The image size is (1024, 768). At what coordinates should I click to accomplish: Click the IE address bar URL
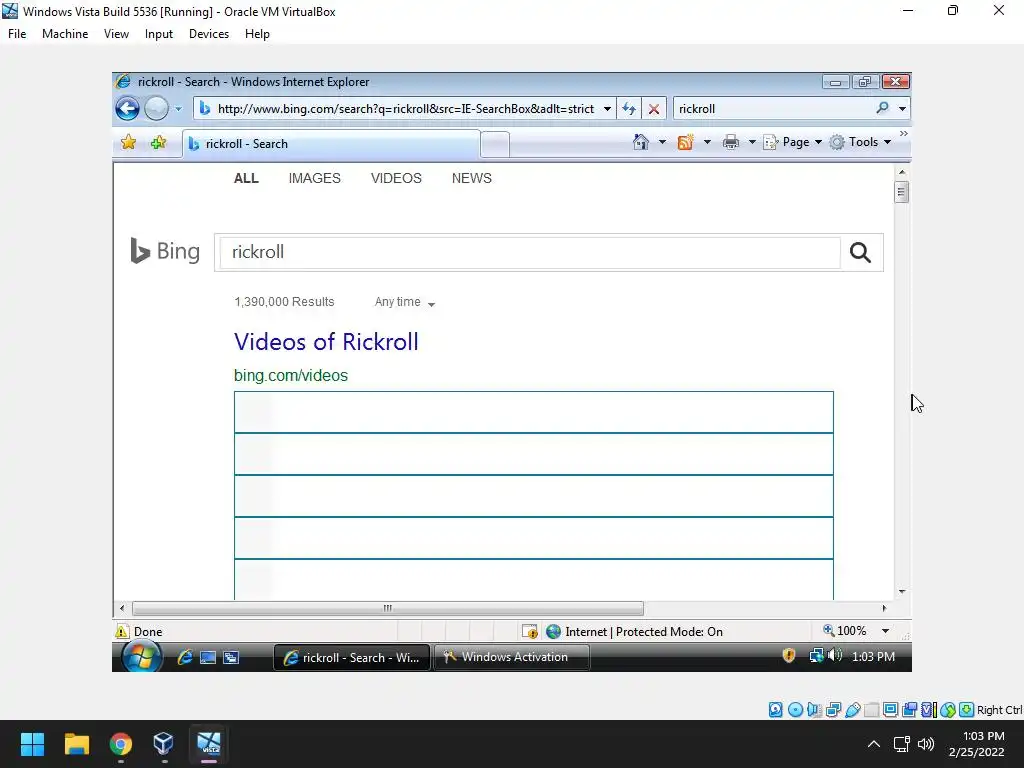[x=406, y=109]
